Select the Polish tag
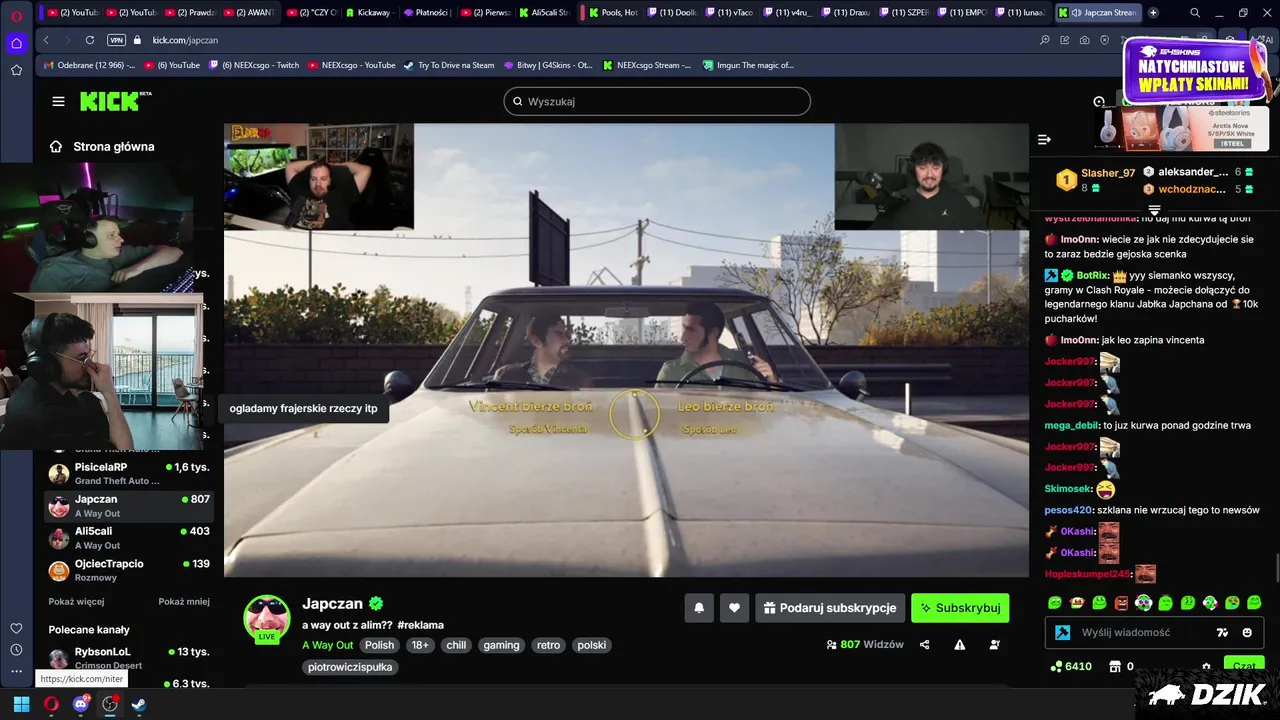The image size is (1280, 720). [x=379, y=645]
